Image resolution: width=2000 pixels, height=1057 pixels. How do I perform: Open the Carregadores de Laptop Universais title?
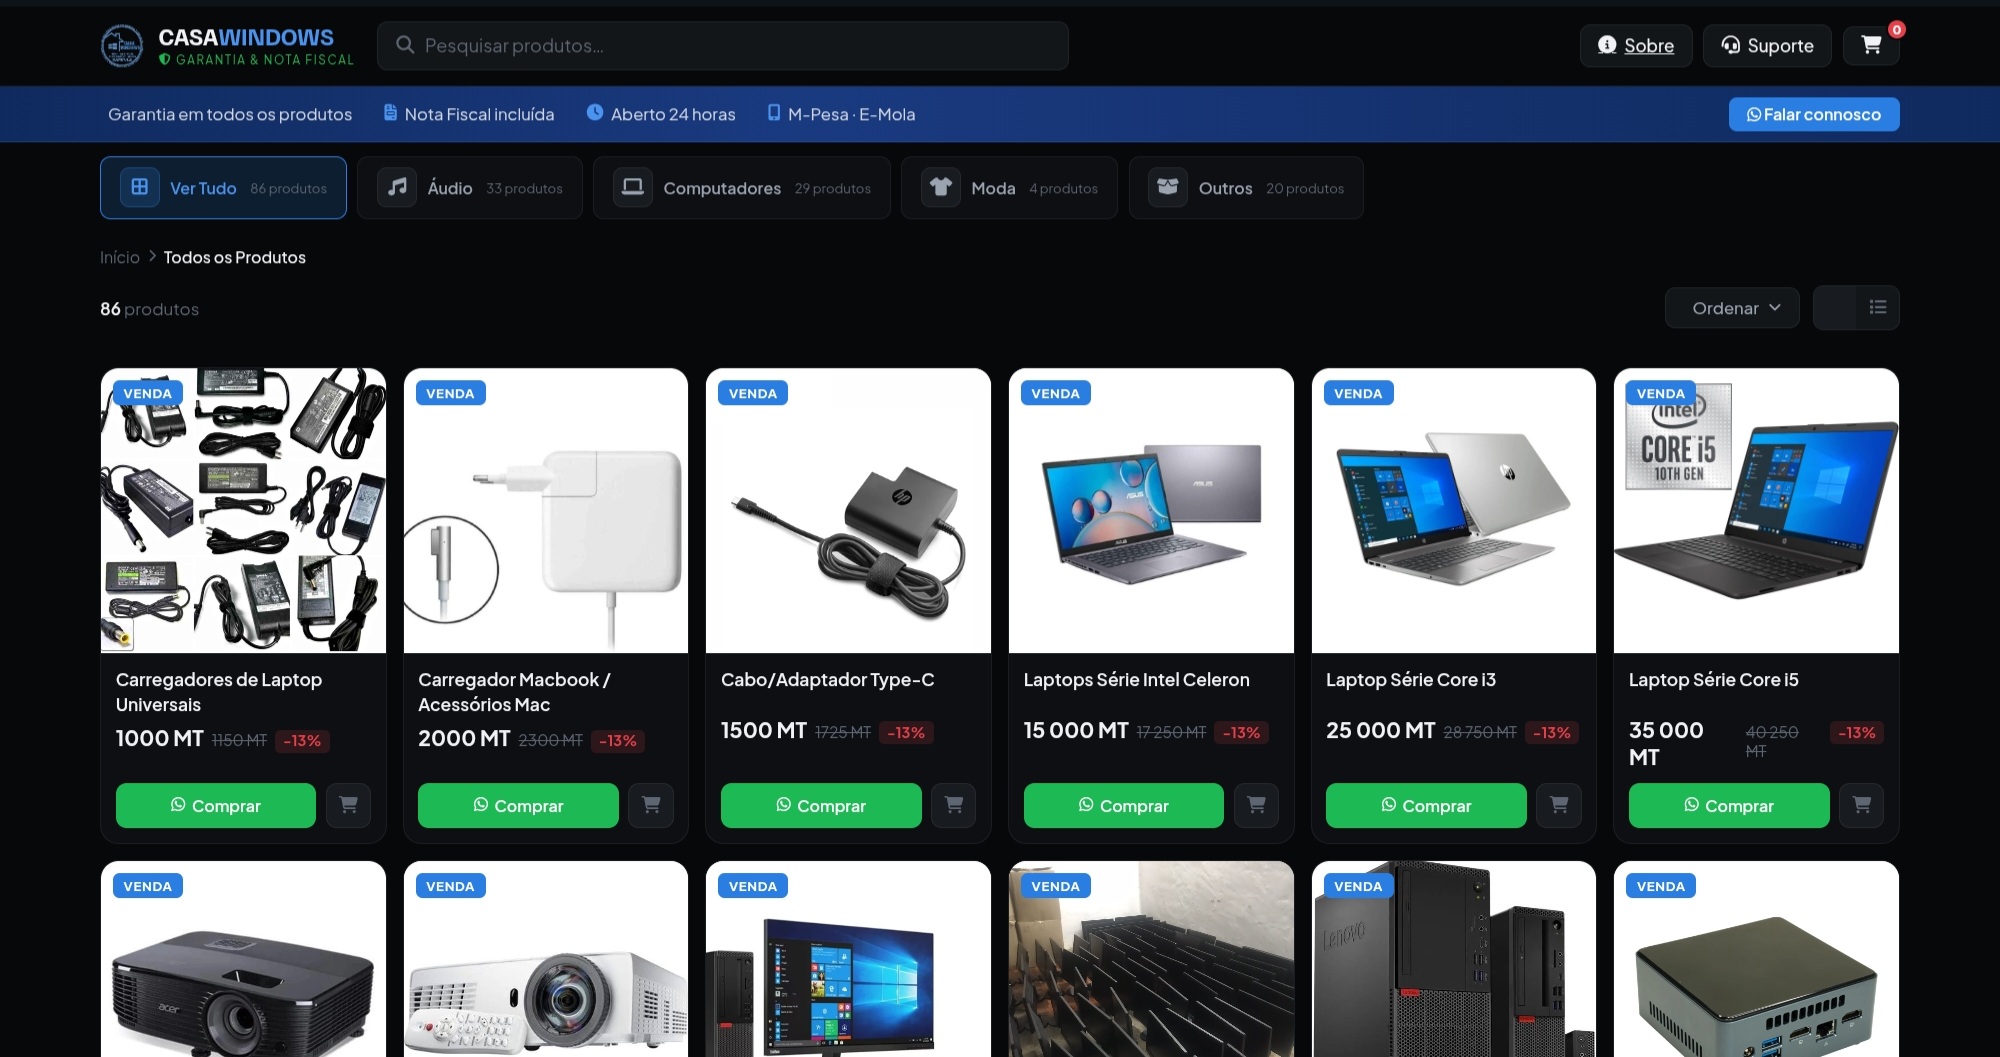click(219, 692)
